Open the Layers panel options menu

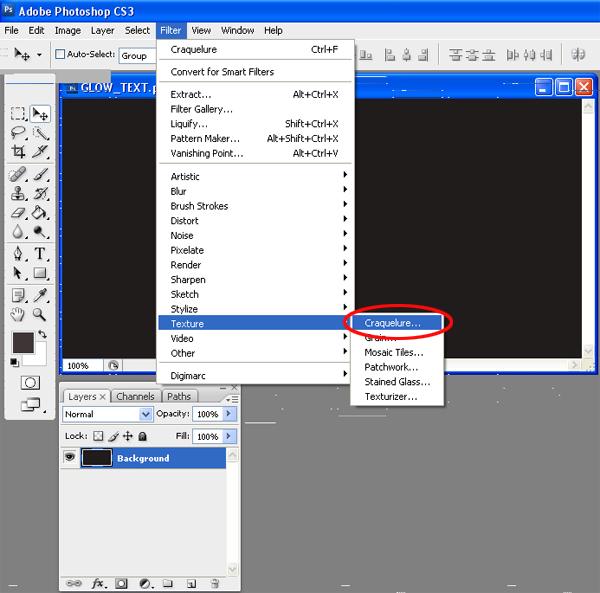coord(232,399)
